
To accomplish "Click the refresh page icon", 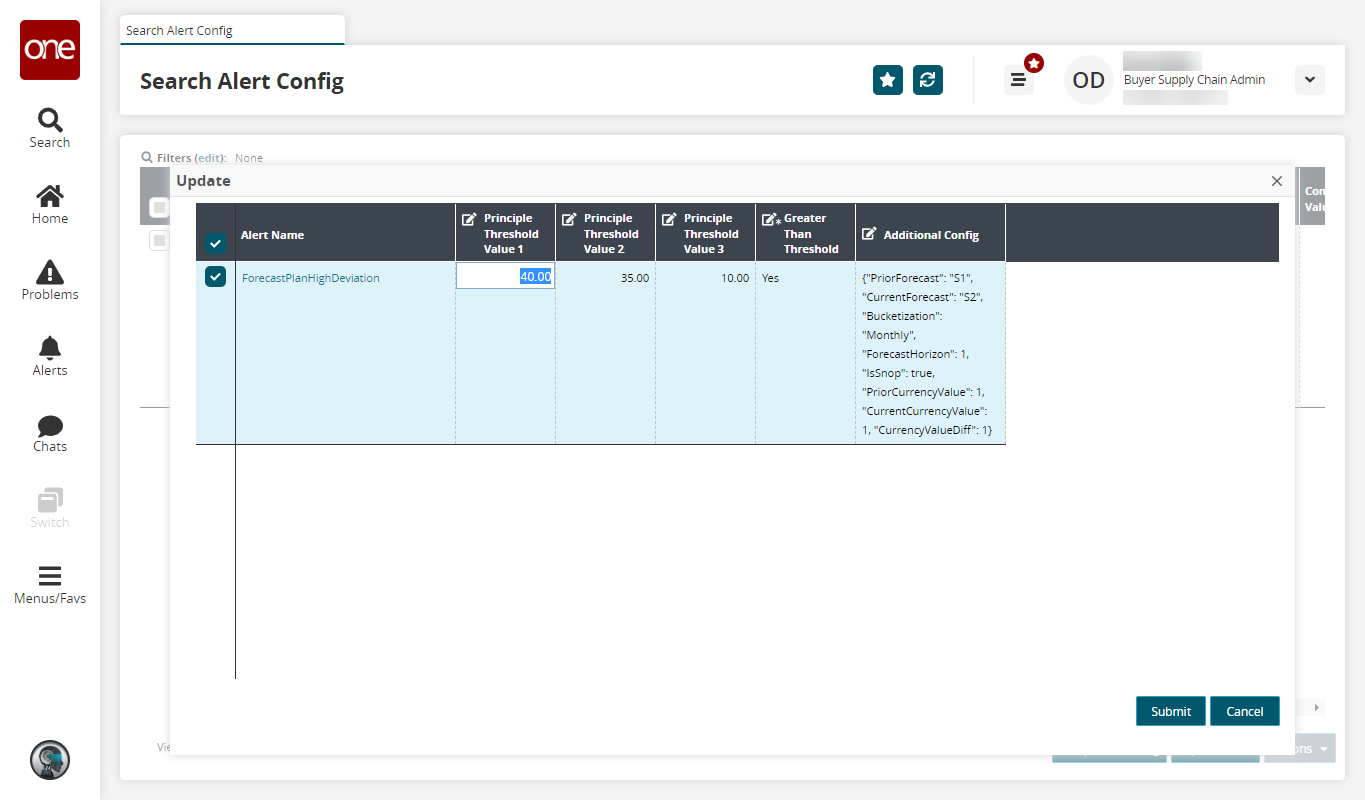I will click(x=928, y=80).
